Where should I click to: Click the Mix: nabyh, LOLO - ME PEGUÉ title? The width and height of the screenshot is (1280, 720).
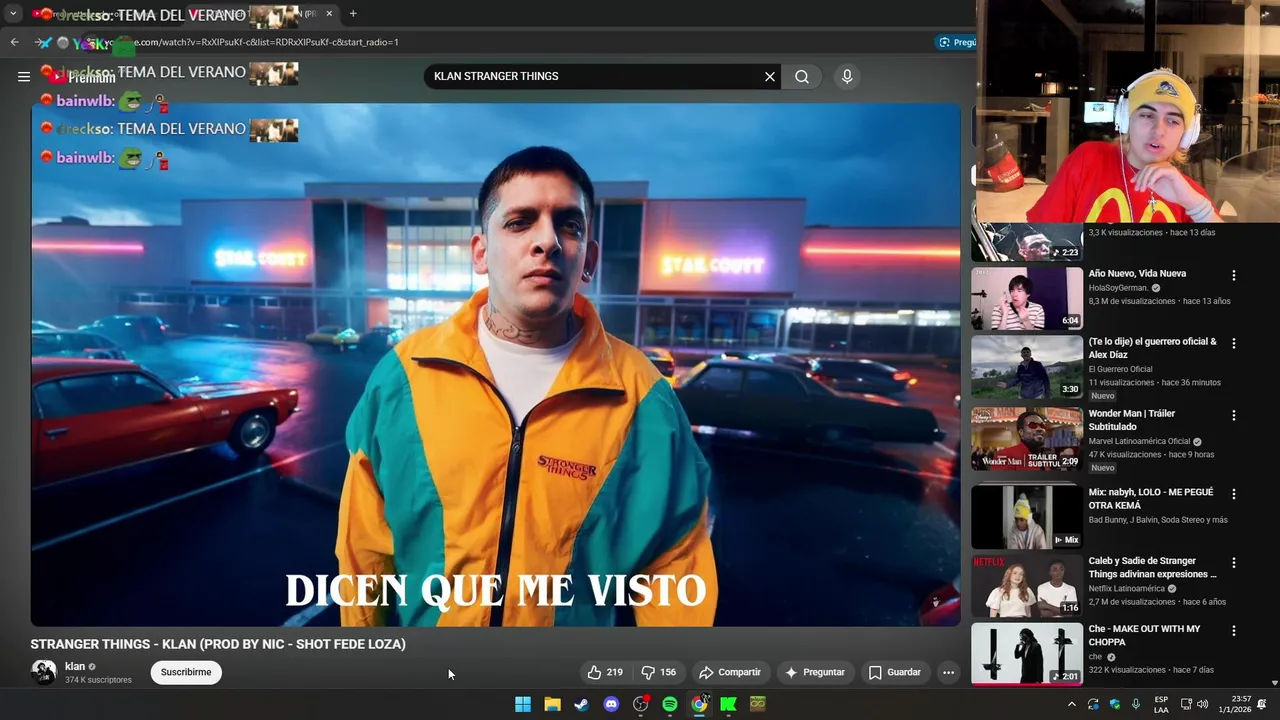1151,499
